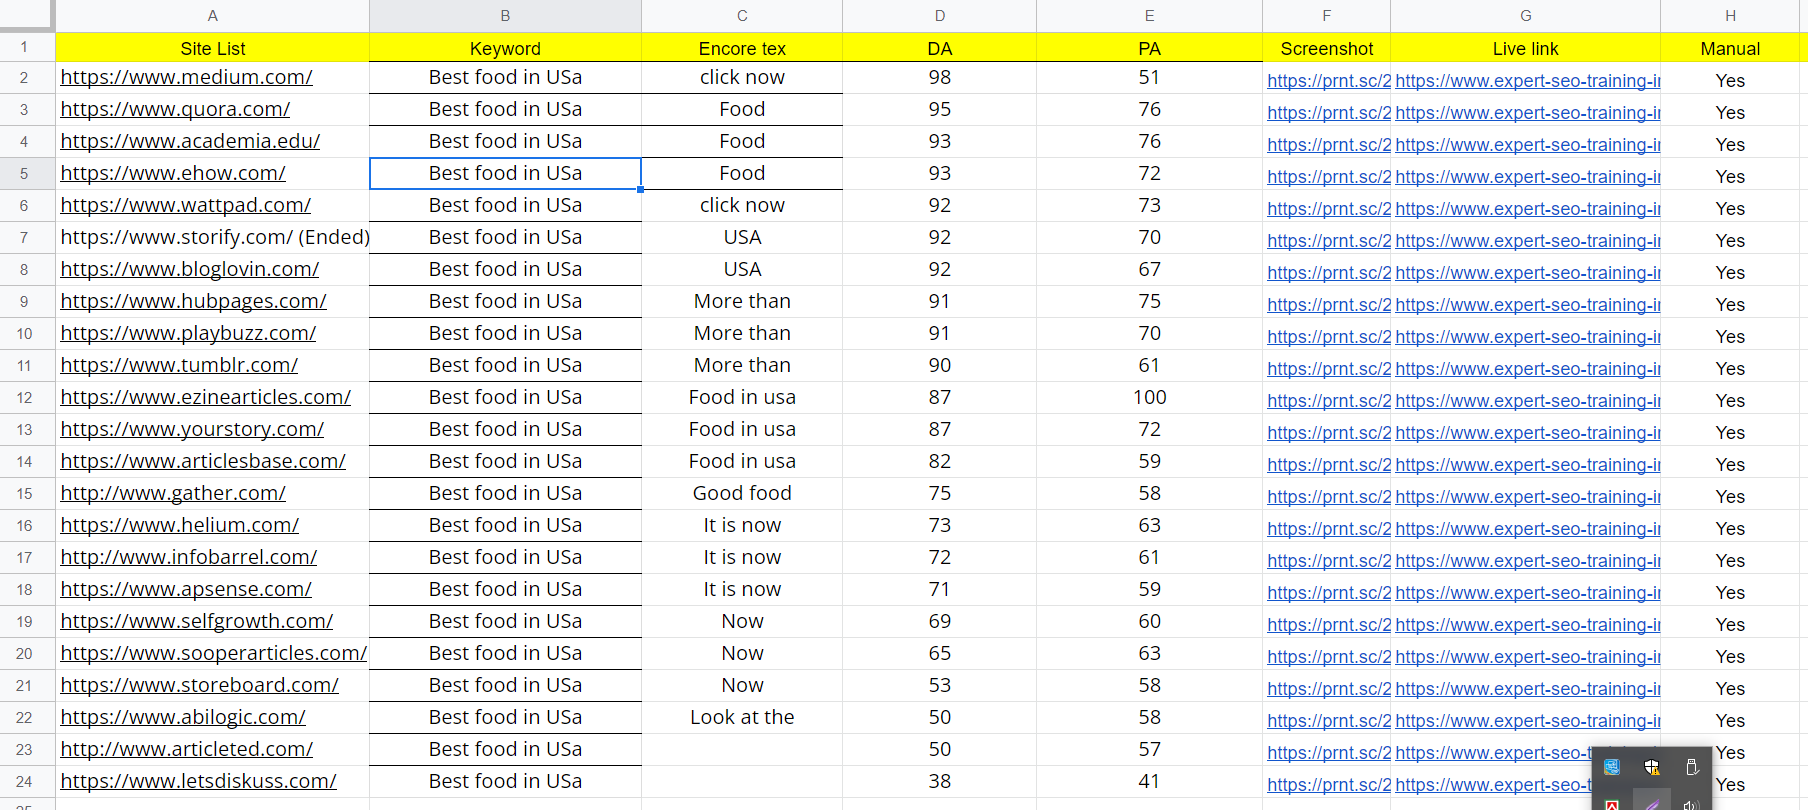
Task: Select row 7 by clicking its row number
Action: 24,237
